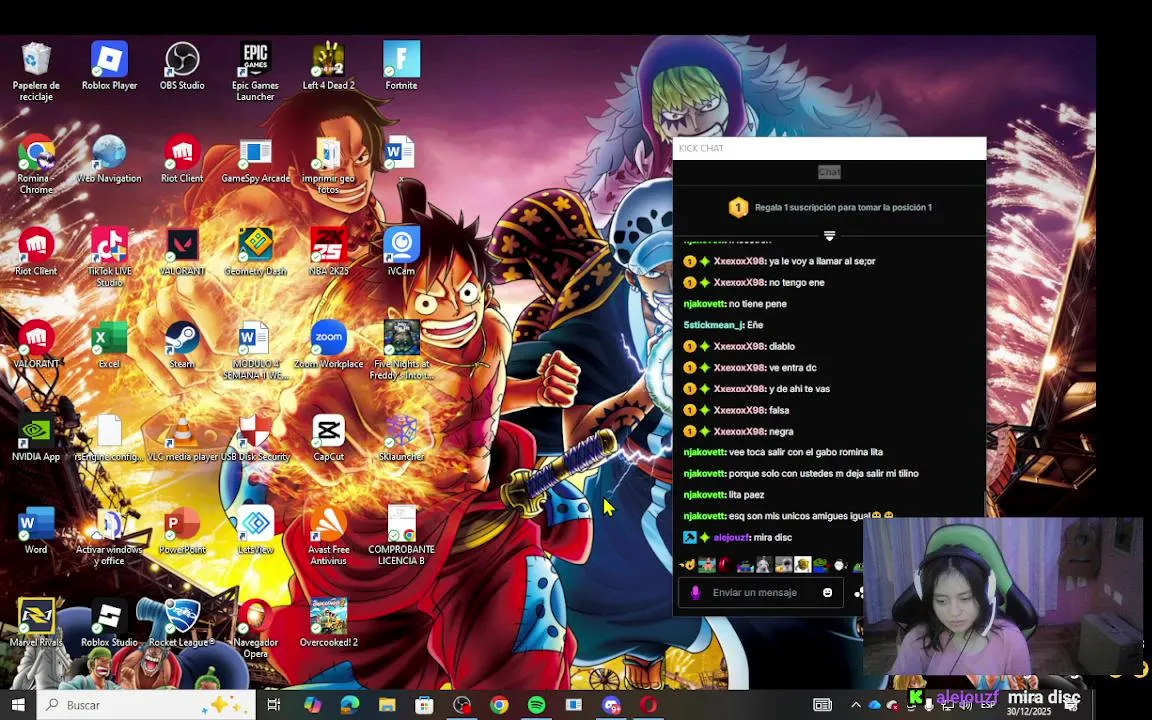Launch TikTok LIVE Studio shortcut

pyautogui.click(x=109, y=256)
